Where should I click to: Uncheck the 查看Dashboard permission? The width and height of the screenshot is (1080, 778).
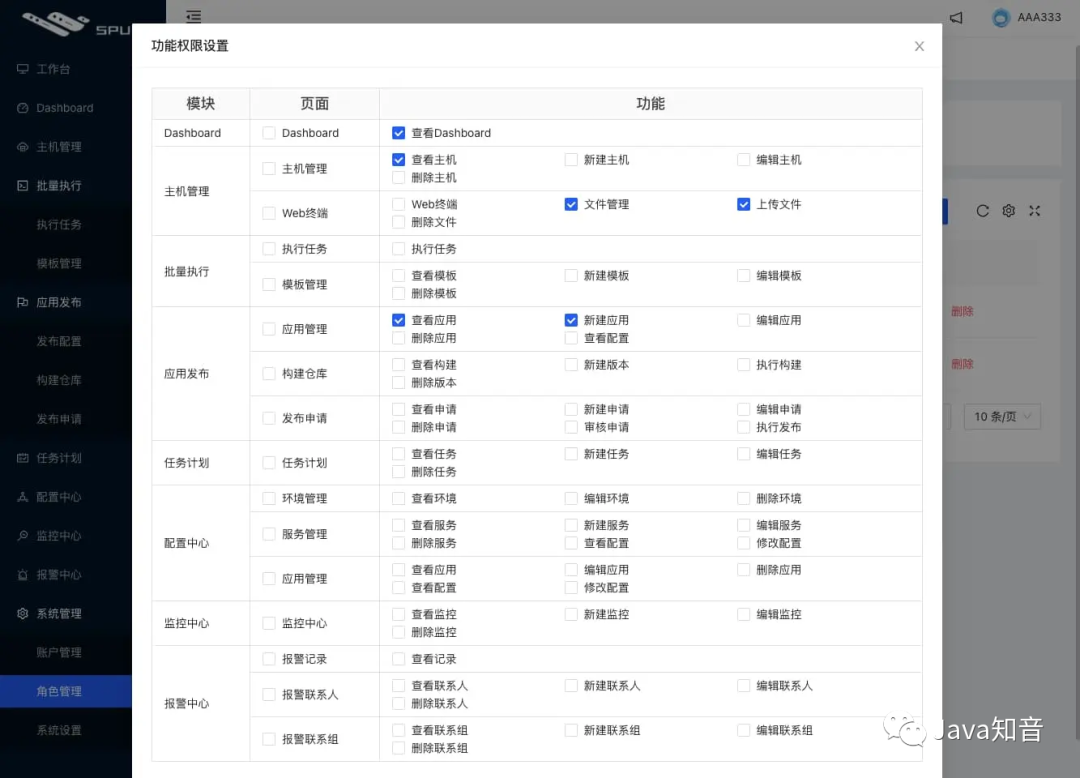(x=398, y=133)
